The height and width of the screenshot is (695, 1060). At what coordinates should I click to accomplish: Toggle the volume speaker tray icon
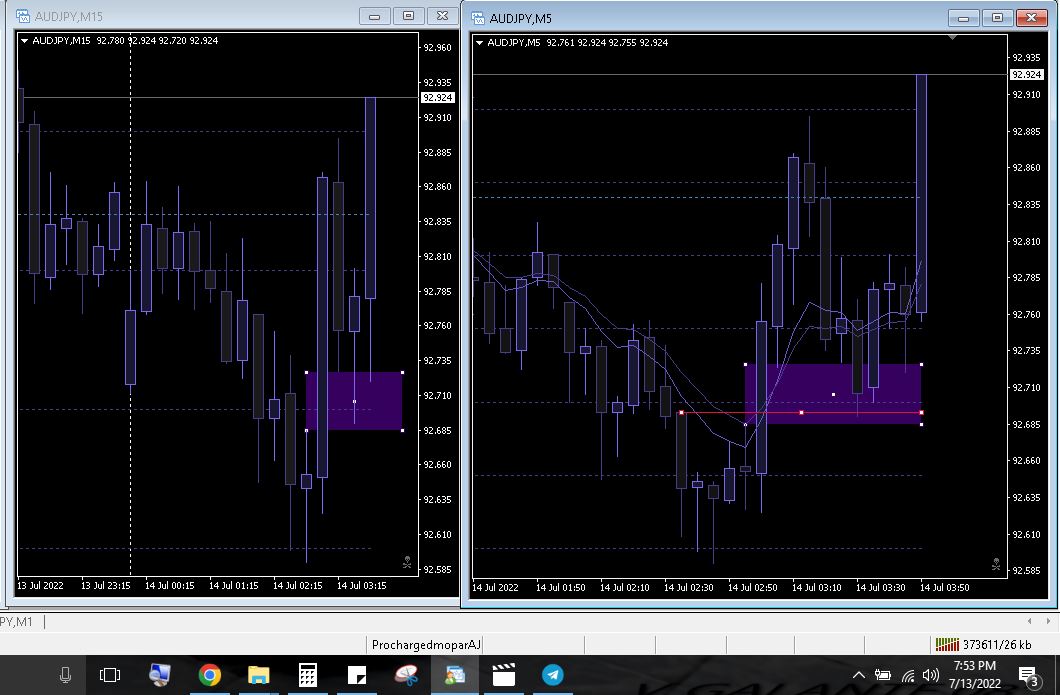(931, 675)
